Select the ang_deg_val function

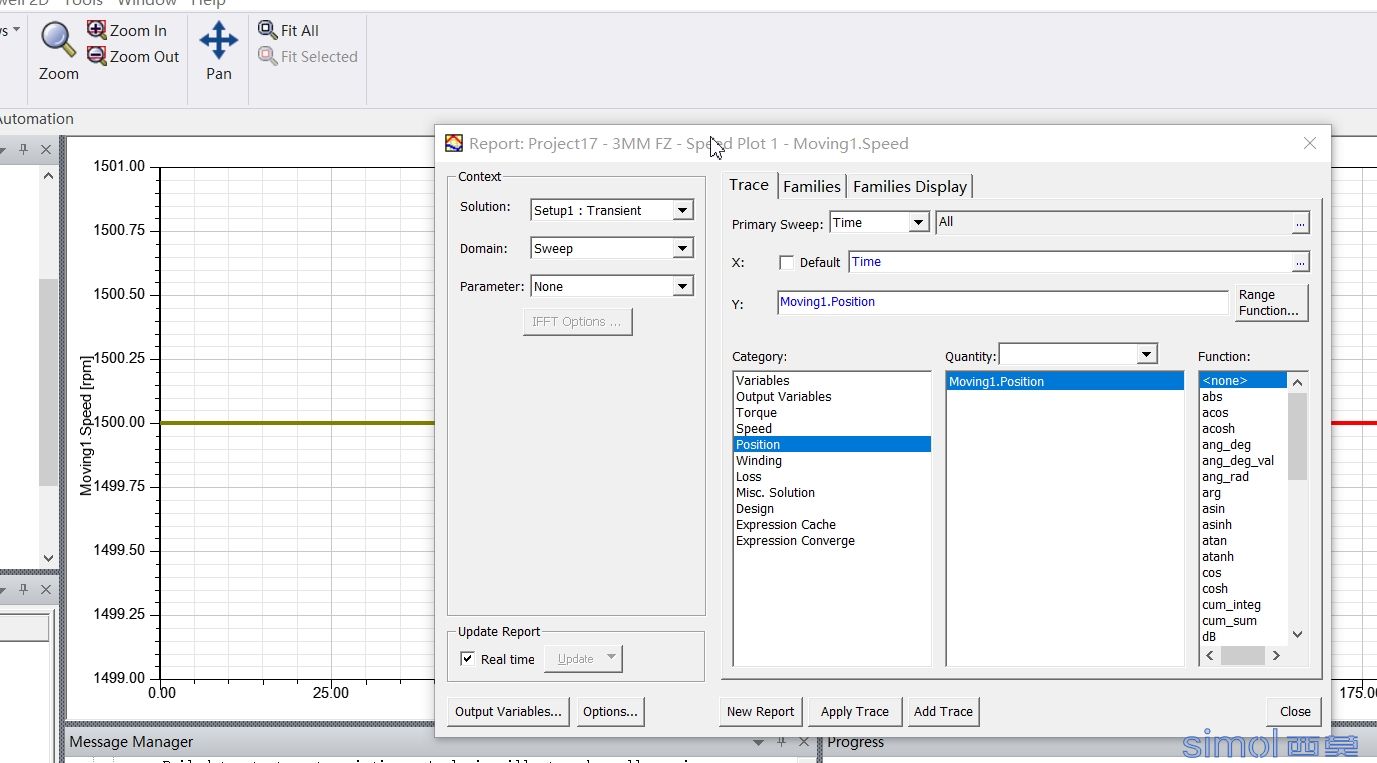coord(1243,461)
